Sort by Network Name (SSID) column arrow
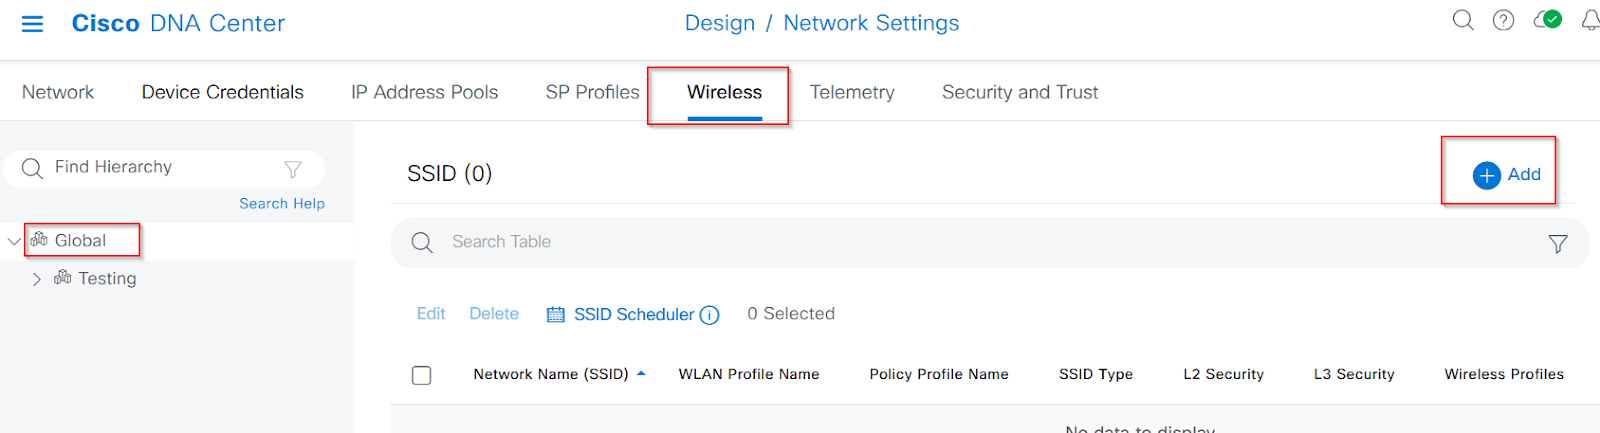Image resolution: width=1600 pixels, height=433 pixels. click(641, 373)
